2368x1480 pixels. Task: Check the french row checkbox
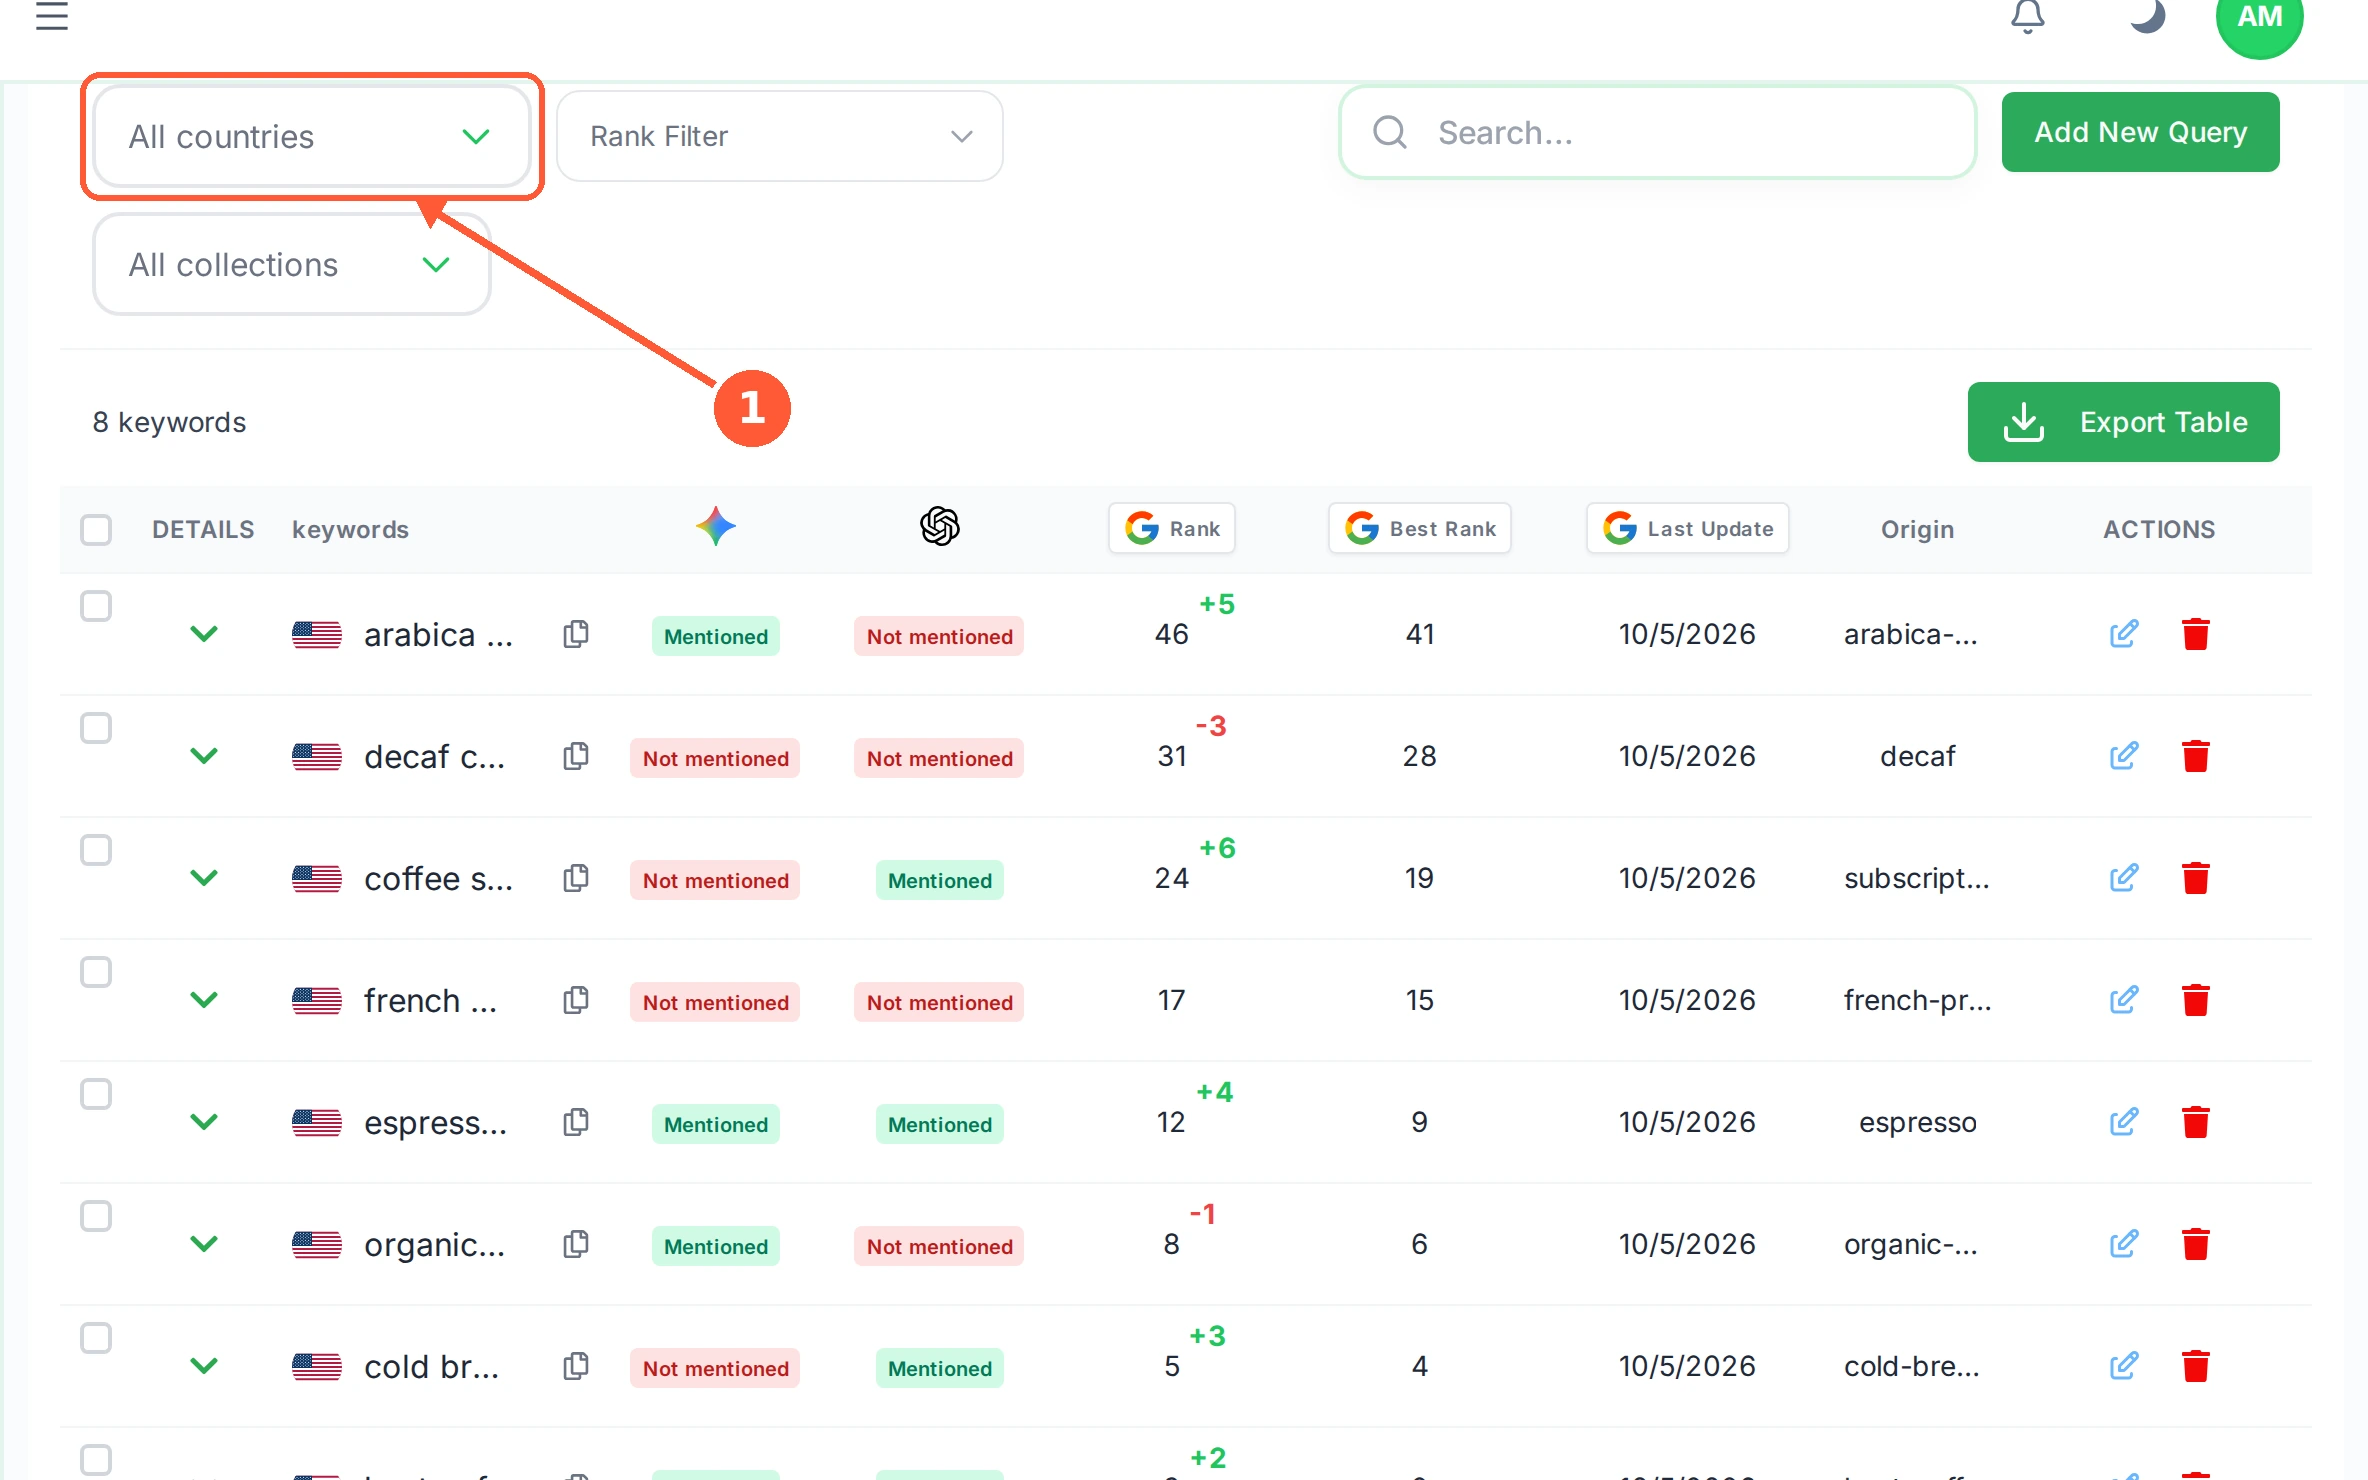(x=96, y=972)
